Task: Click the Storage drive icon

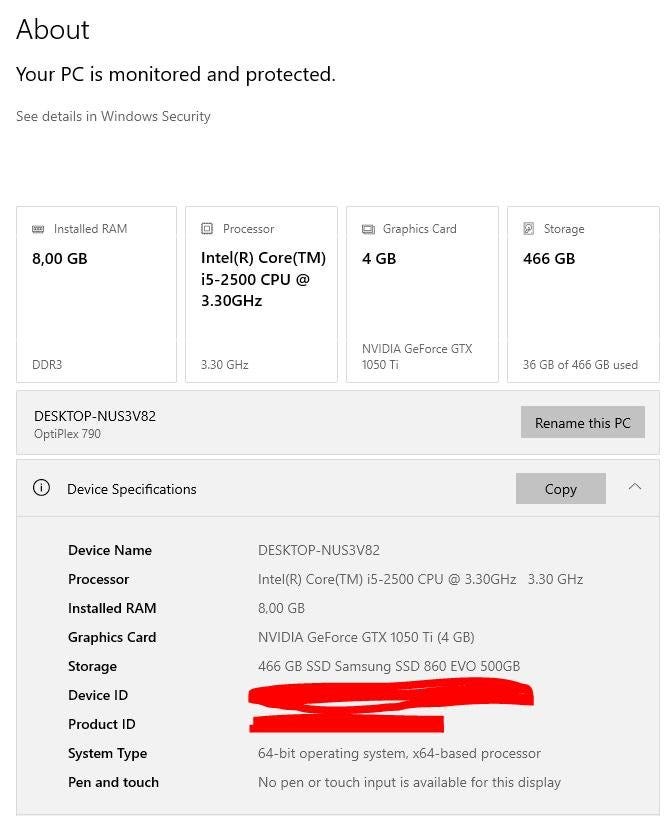Action: point(529,229)
